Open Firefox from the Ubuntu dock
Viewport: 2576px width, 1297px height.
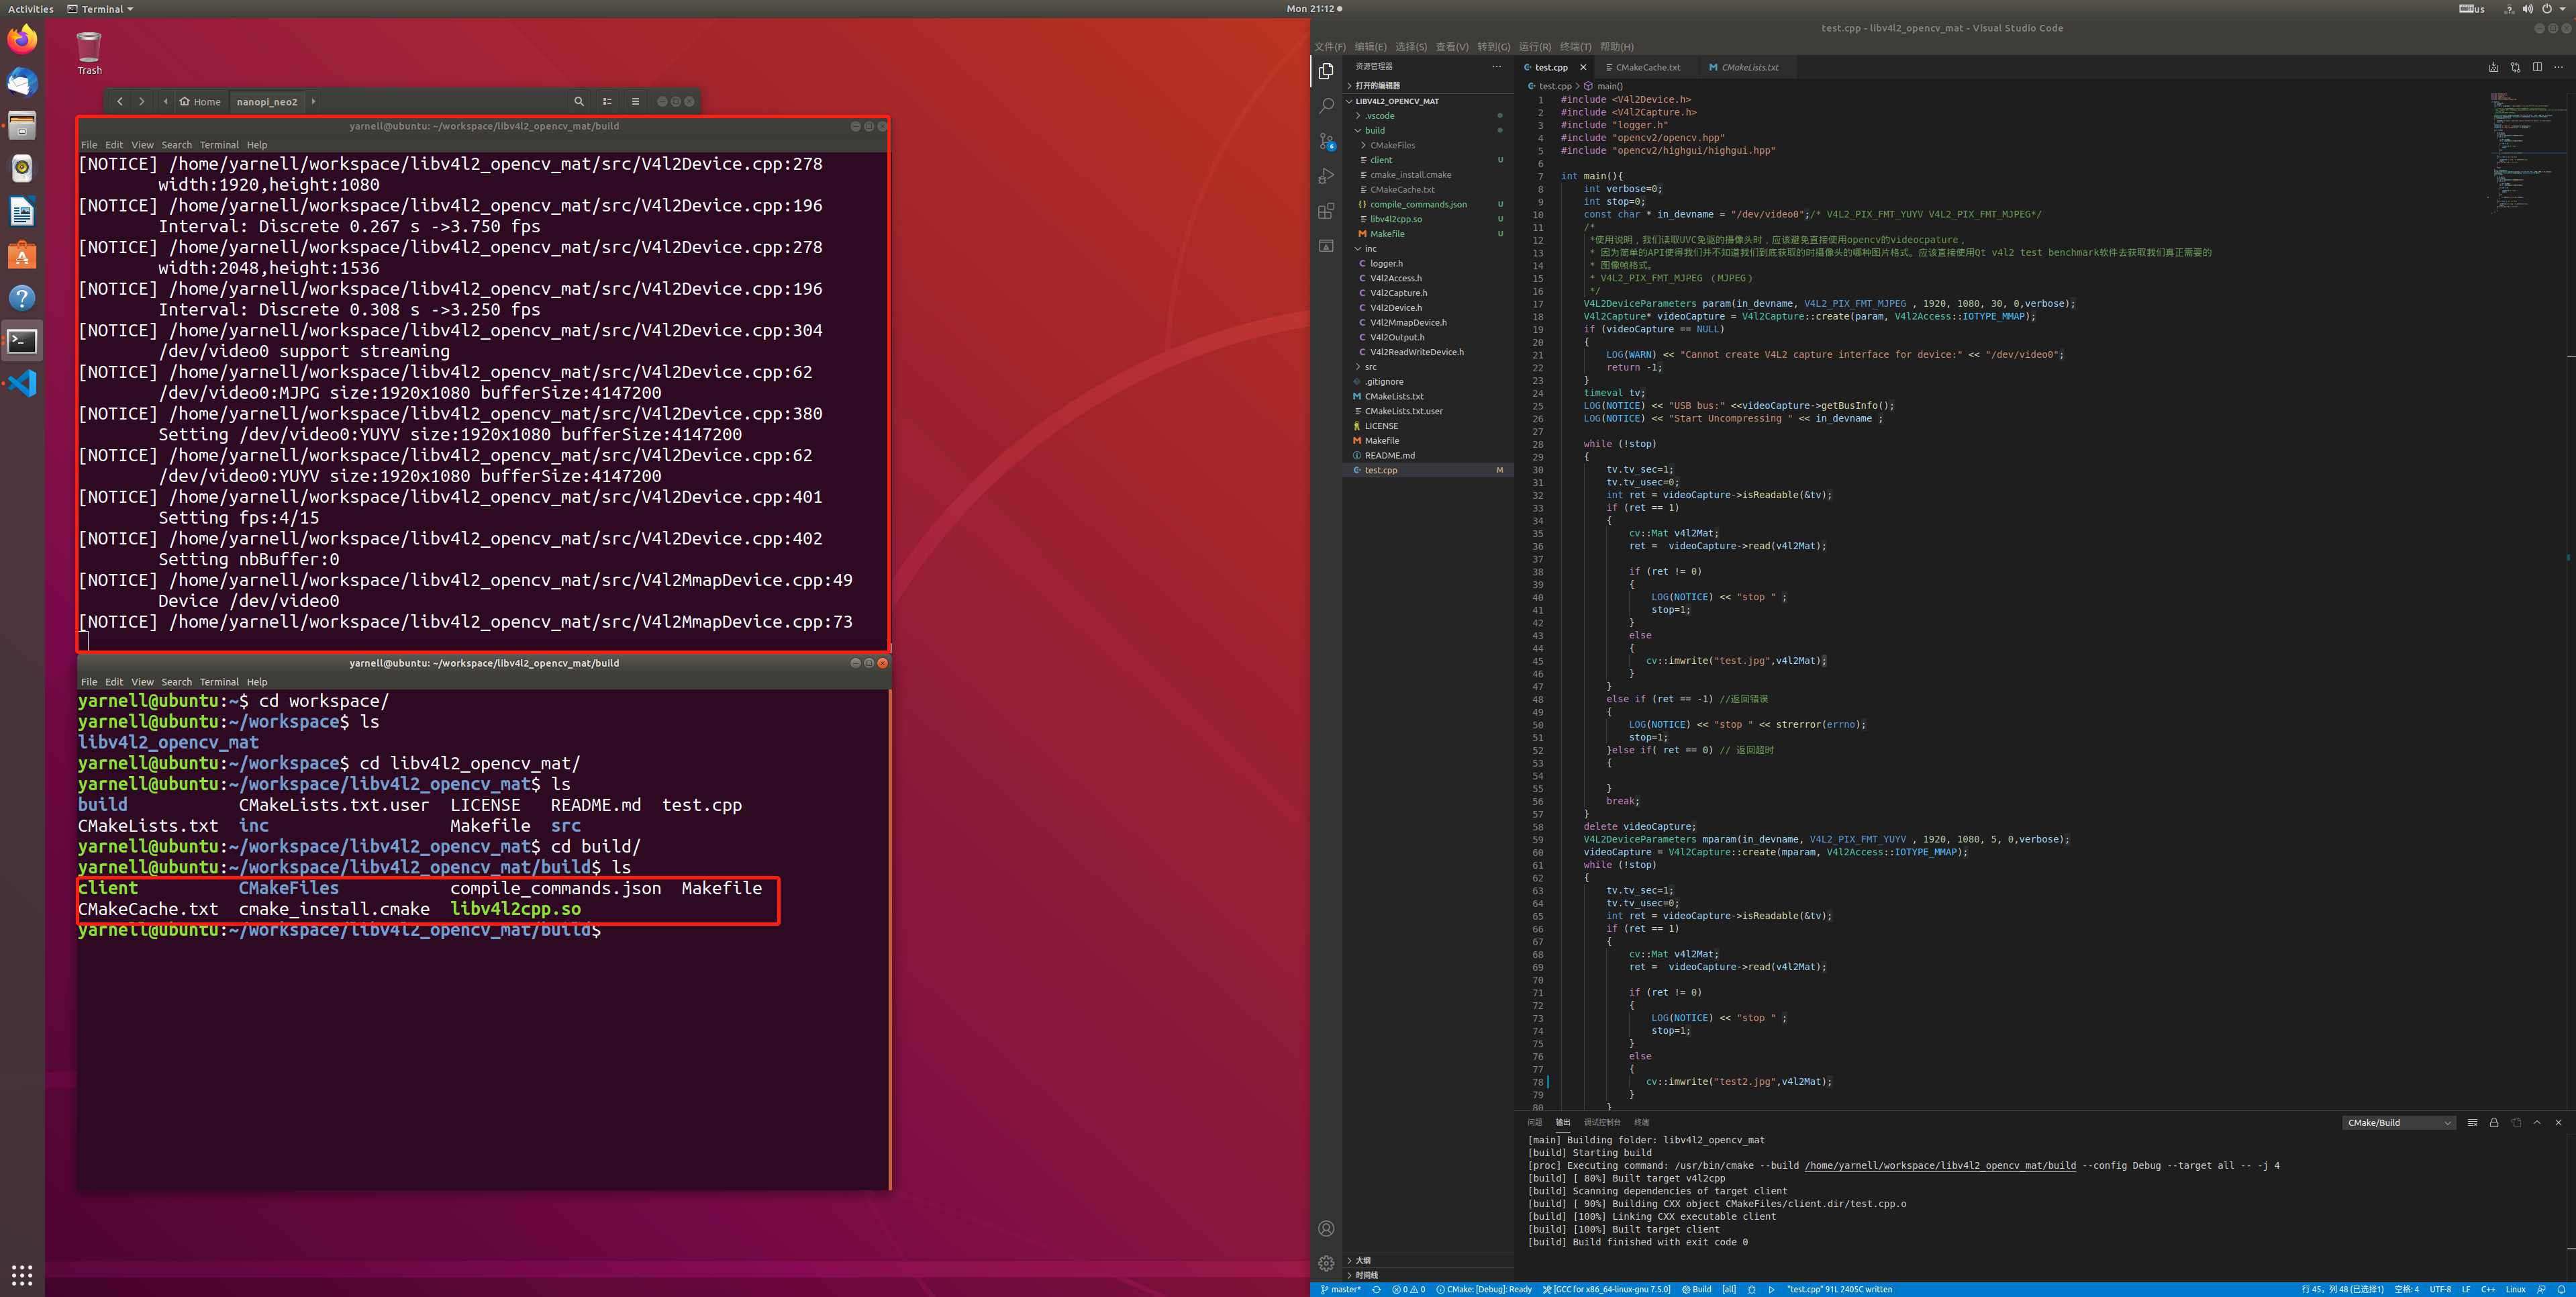(x=22, y=40)
